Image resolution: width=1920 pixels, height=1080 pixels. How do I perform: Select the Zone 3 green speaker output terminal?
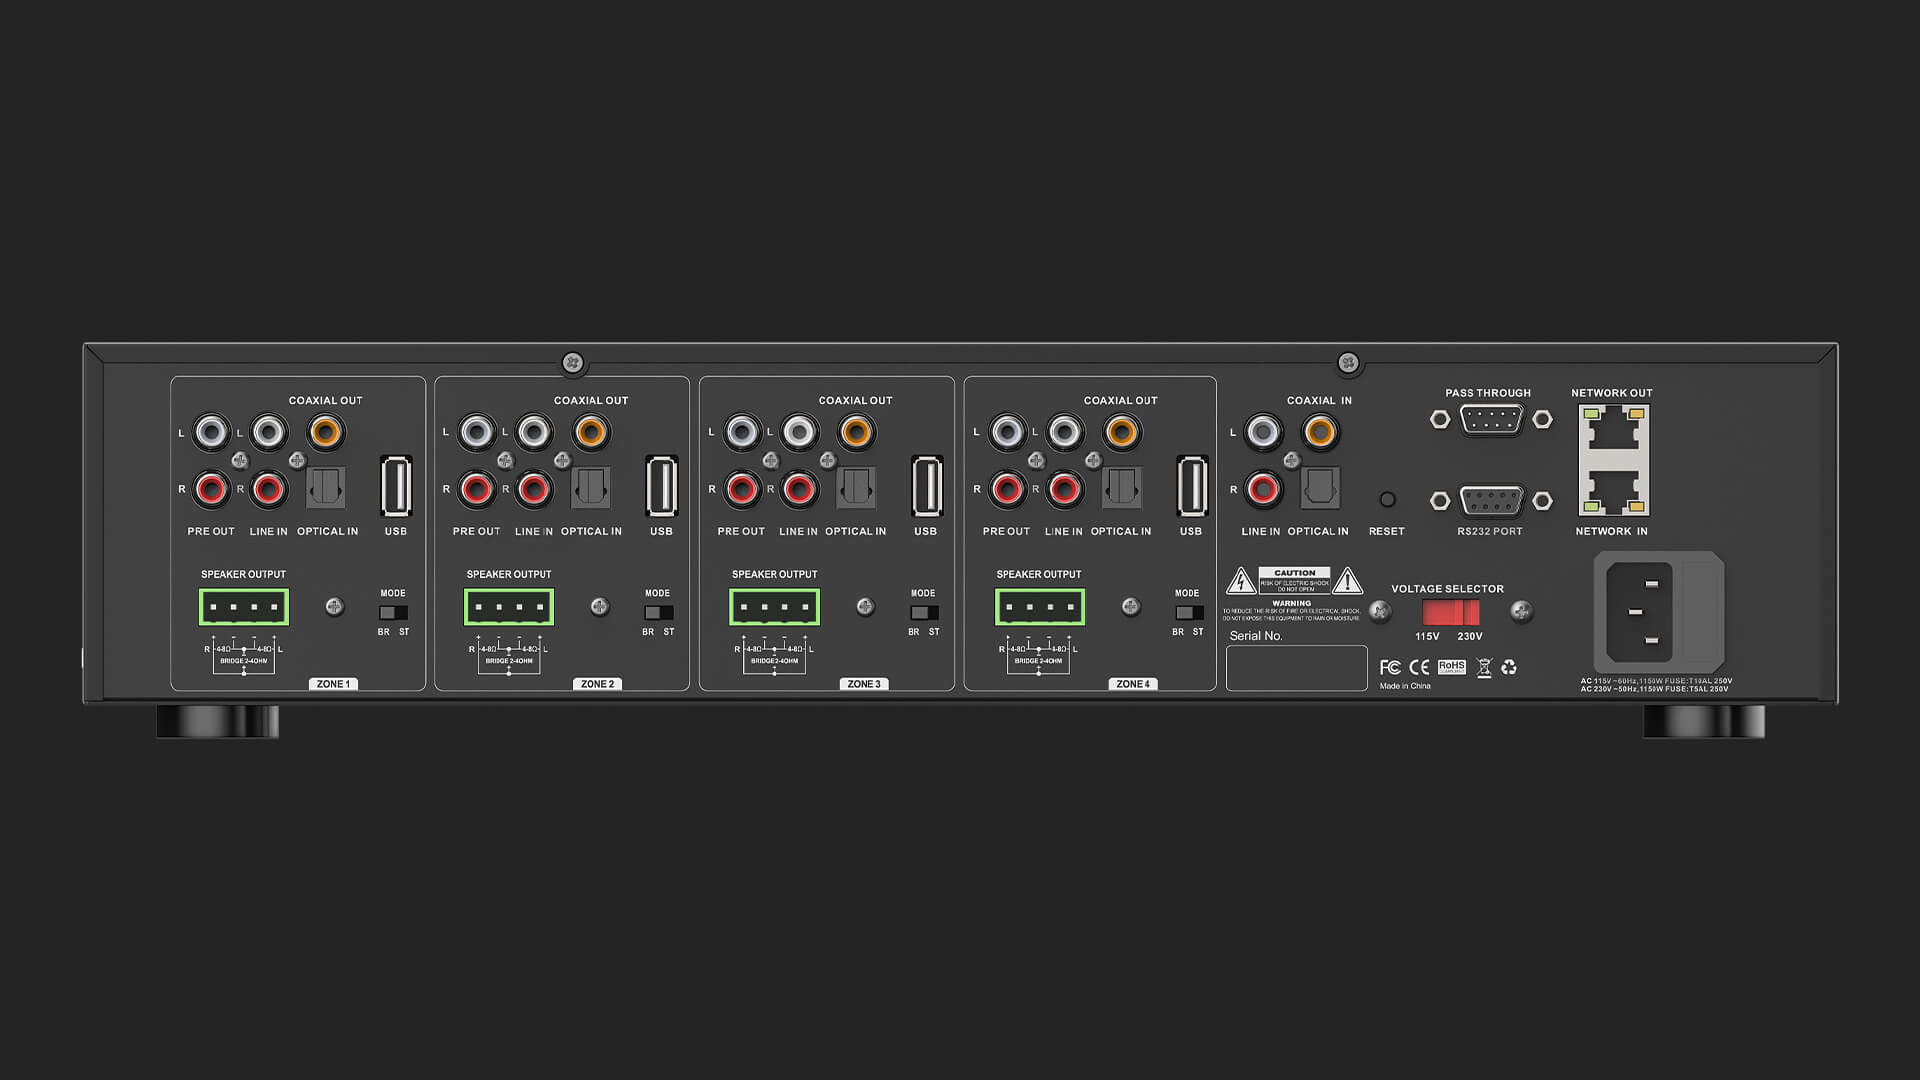pos(773,605)
